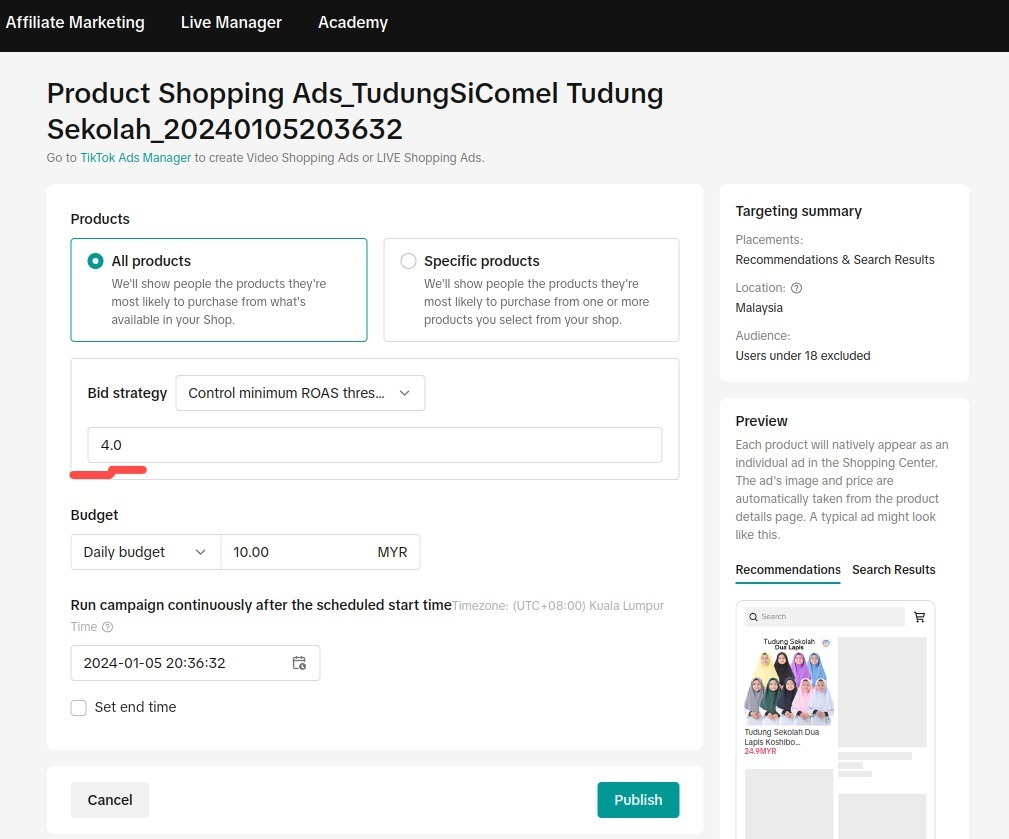Open the Bid strategy dropdown
The width and height of the screenshot is (1009, 839).
click(299, 393)
